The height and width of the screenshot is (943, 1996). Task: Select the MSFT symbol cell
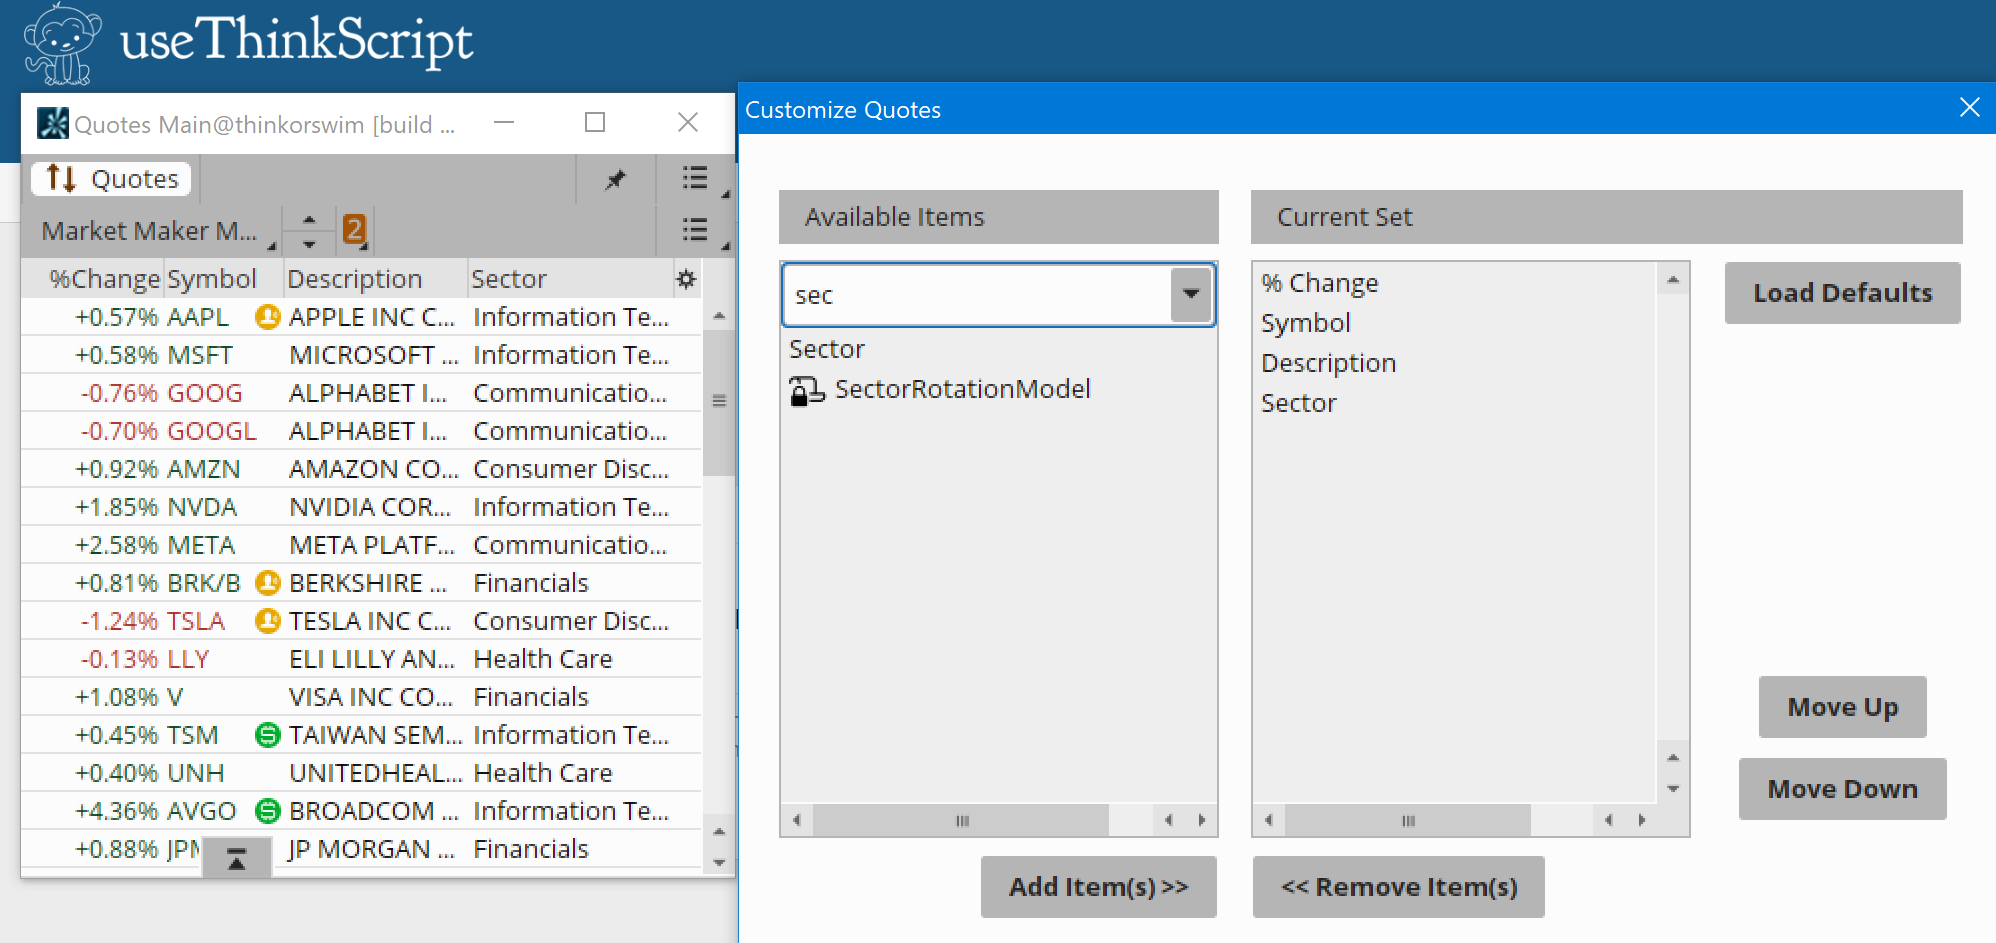200,355
